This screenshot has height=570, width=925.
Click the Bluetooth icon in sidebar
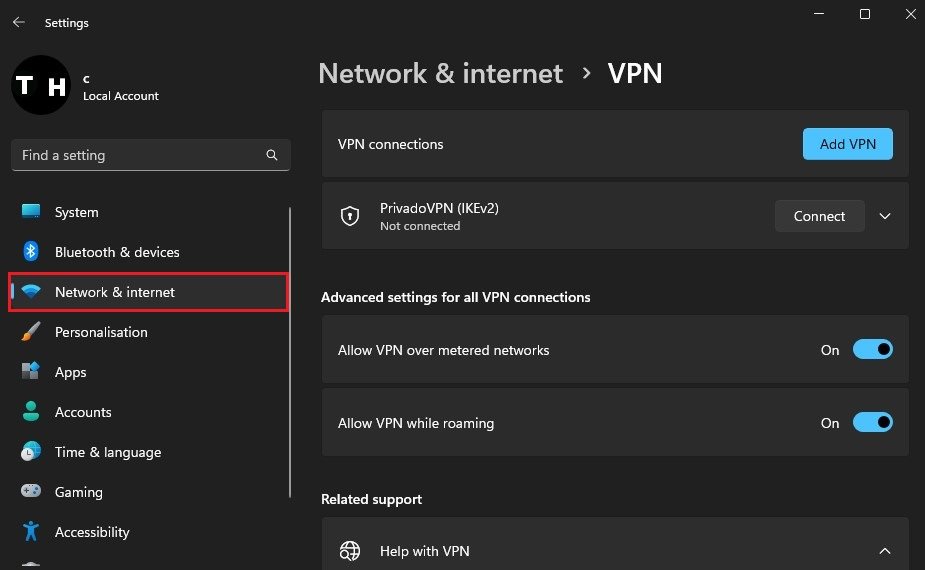coord(31,252)
